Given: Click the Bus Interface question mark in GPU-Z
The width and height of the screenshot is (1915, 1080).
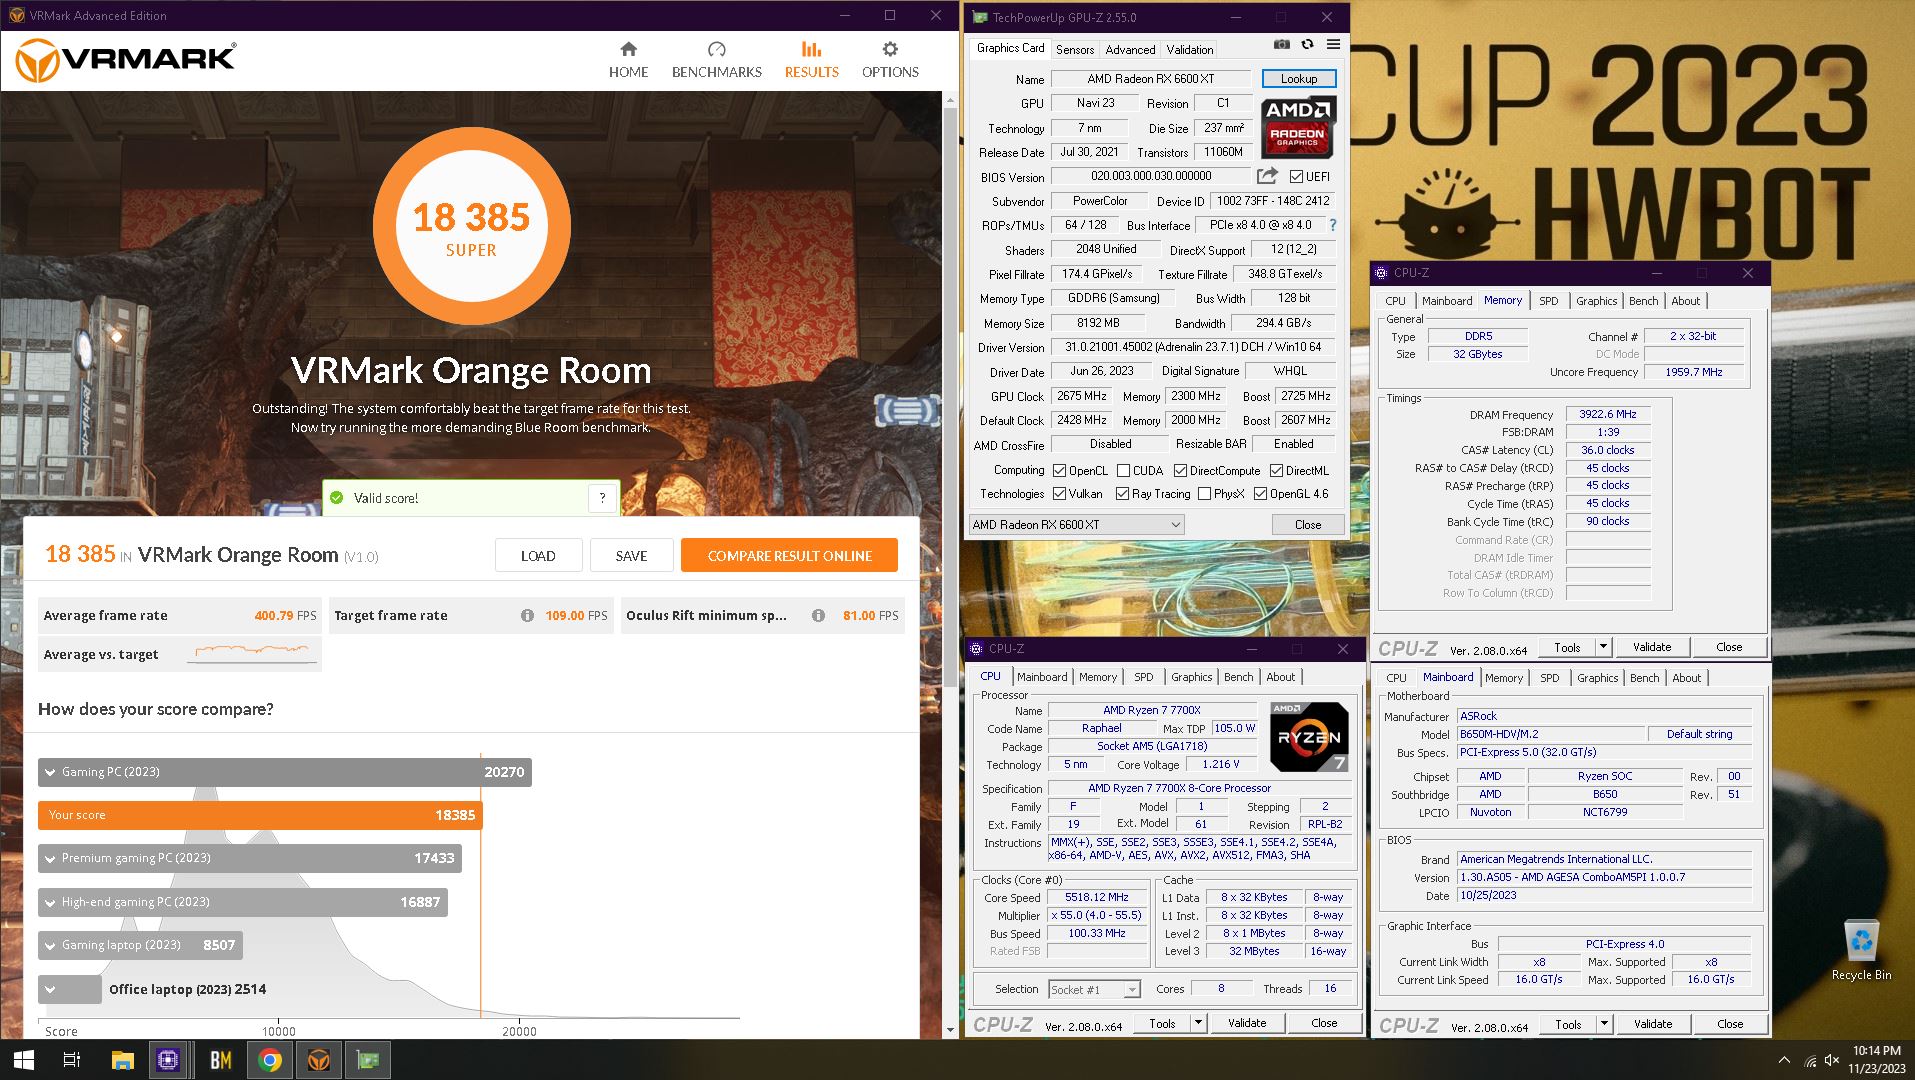Looking at the screenshot, I should tap(1333, 225).
